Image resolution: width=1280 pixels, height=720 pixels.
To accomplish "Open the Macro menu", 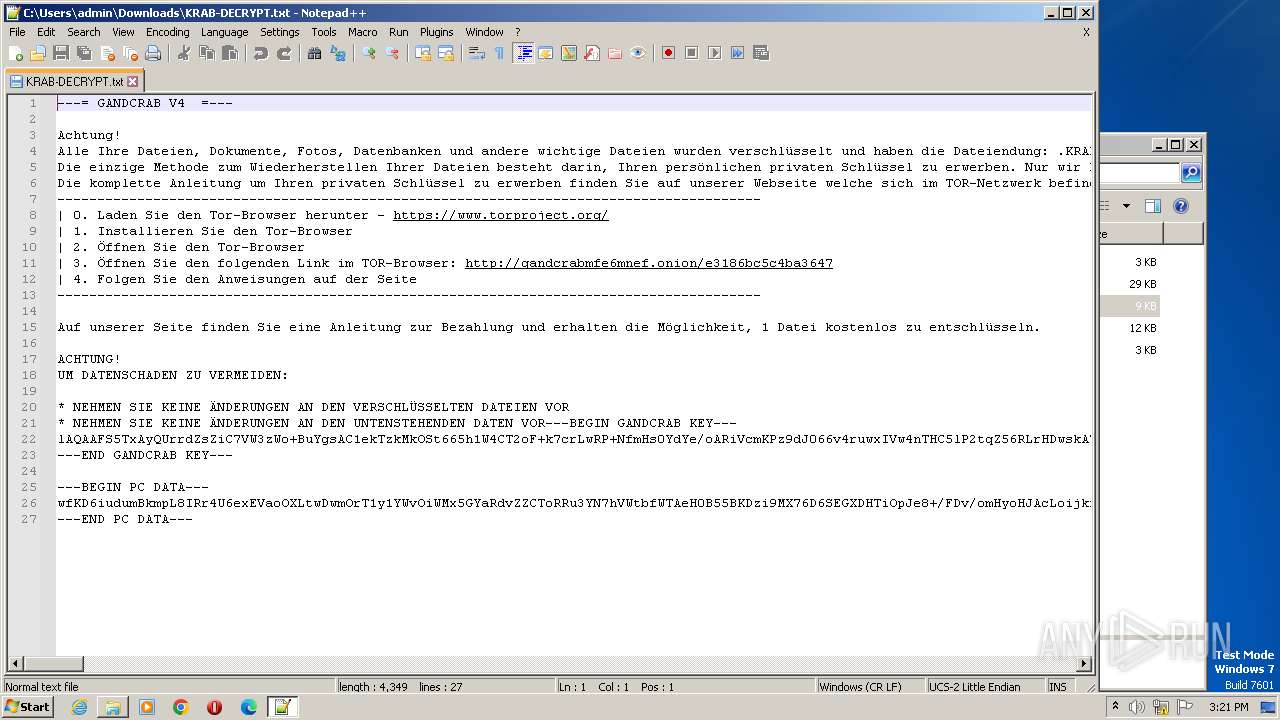I will tap(362, 32).
